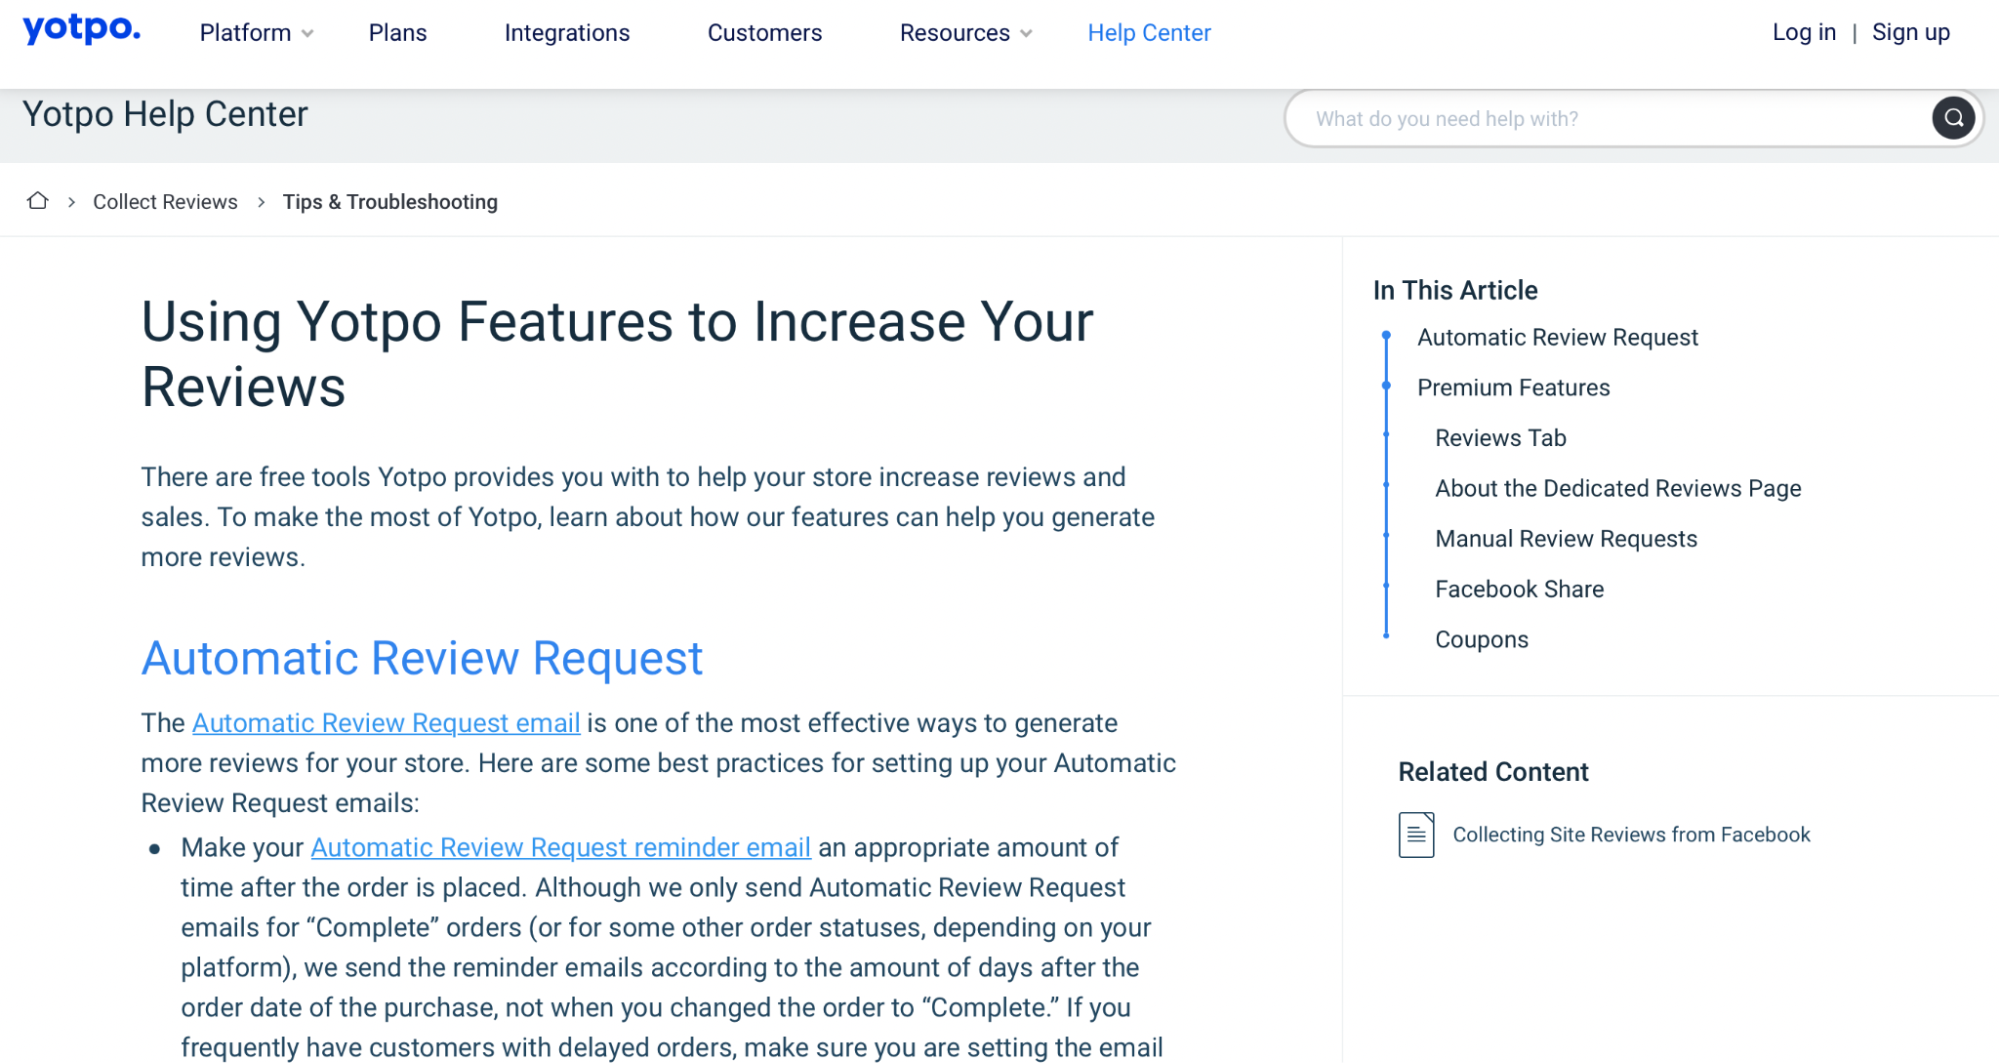Click the In This Article heading
The width and height of the screenshot is (1999, 1063).
[1455, 290]
